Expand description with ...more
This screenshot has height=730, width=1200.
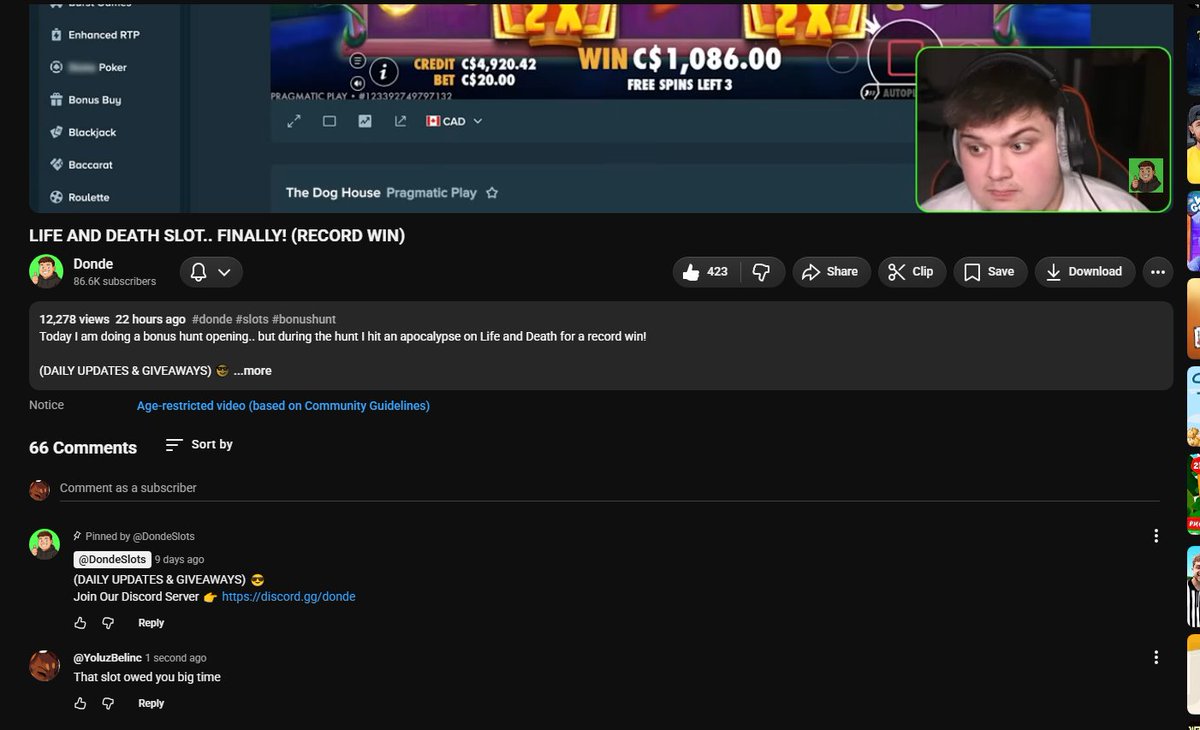tap(252, 371)
